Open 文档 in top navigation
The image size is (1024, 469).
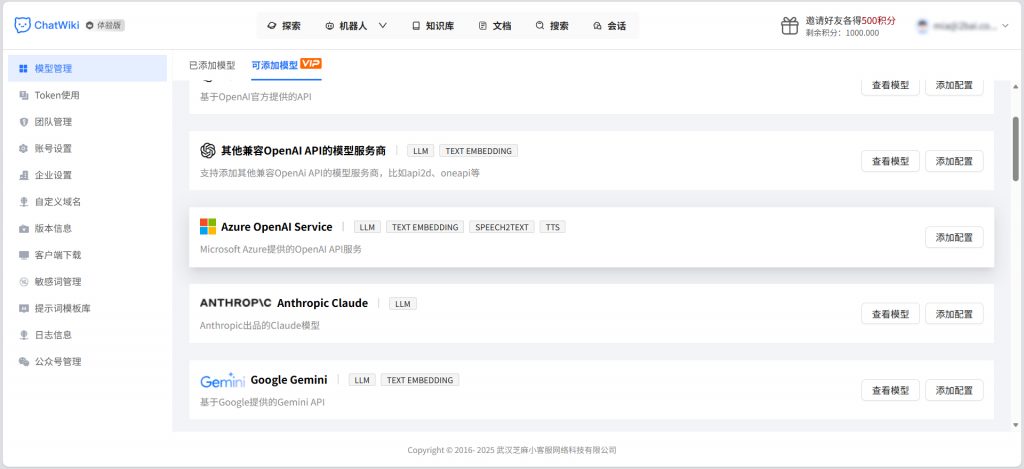495,26
